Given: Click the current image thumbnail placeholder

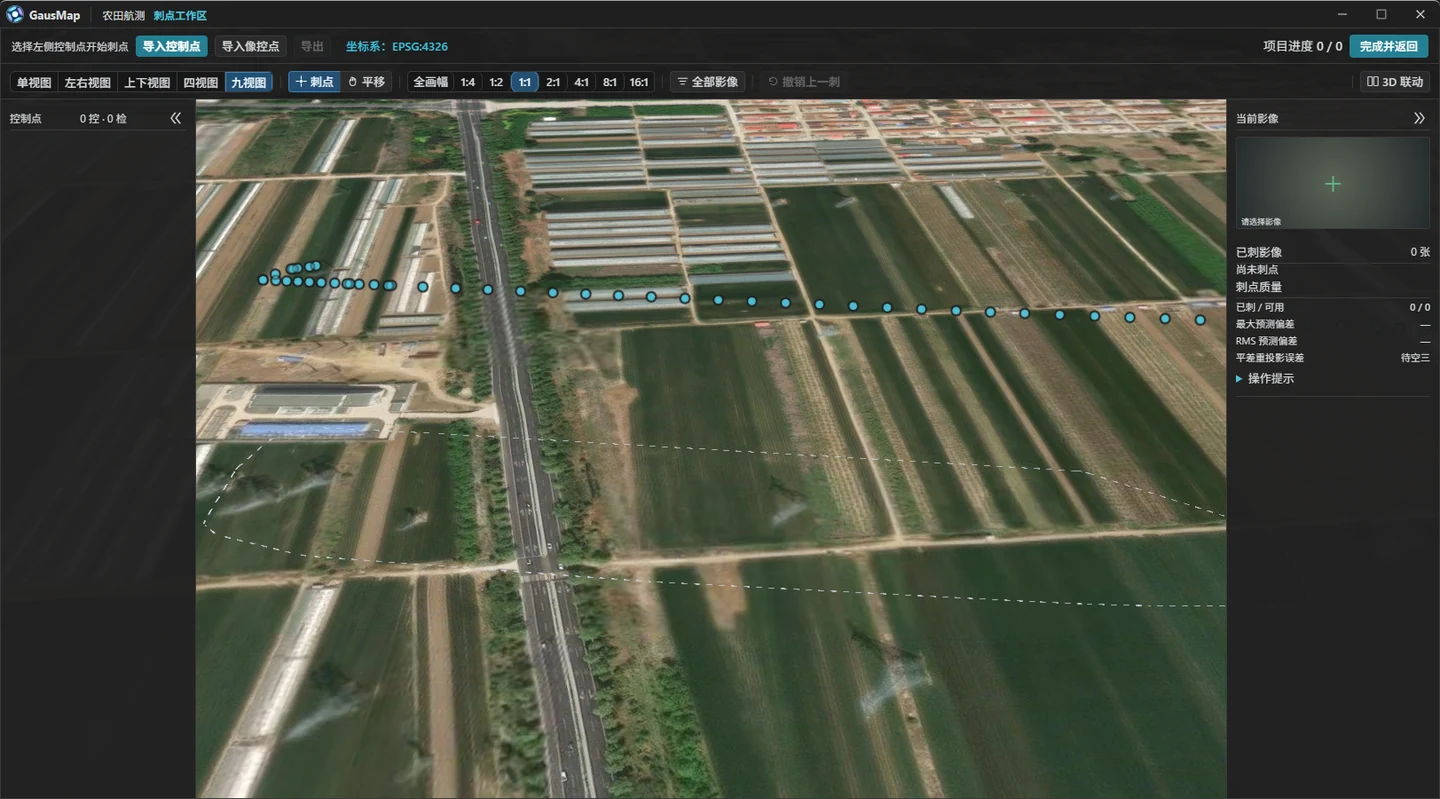Looking at the screenshot, I should (x=1332, y=183).
